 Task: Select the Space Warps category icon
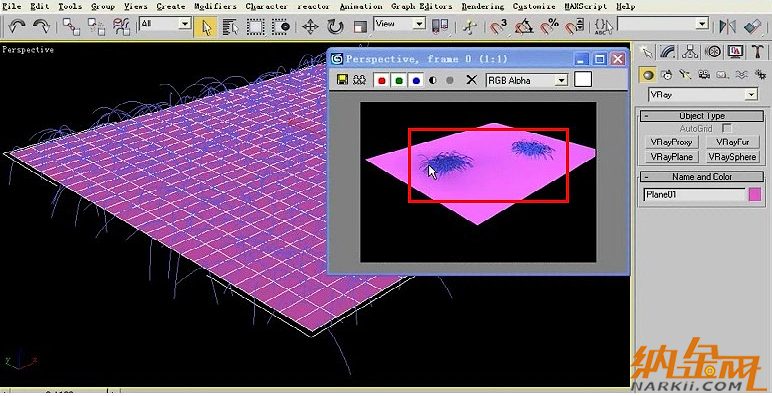741,75
